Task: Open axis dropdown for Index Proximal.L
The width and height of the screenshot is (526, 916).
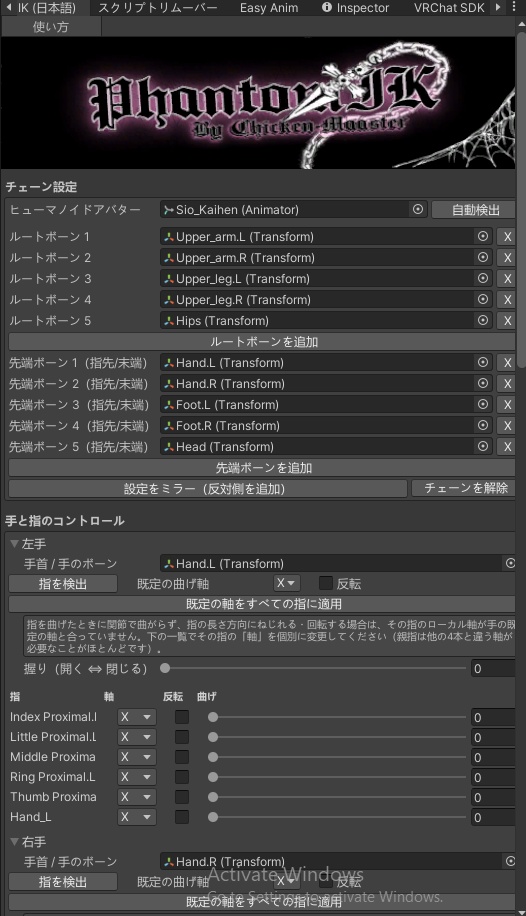Action: pyautogui.click(x=137, y=717)
